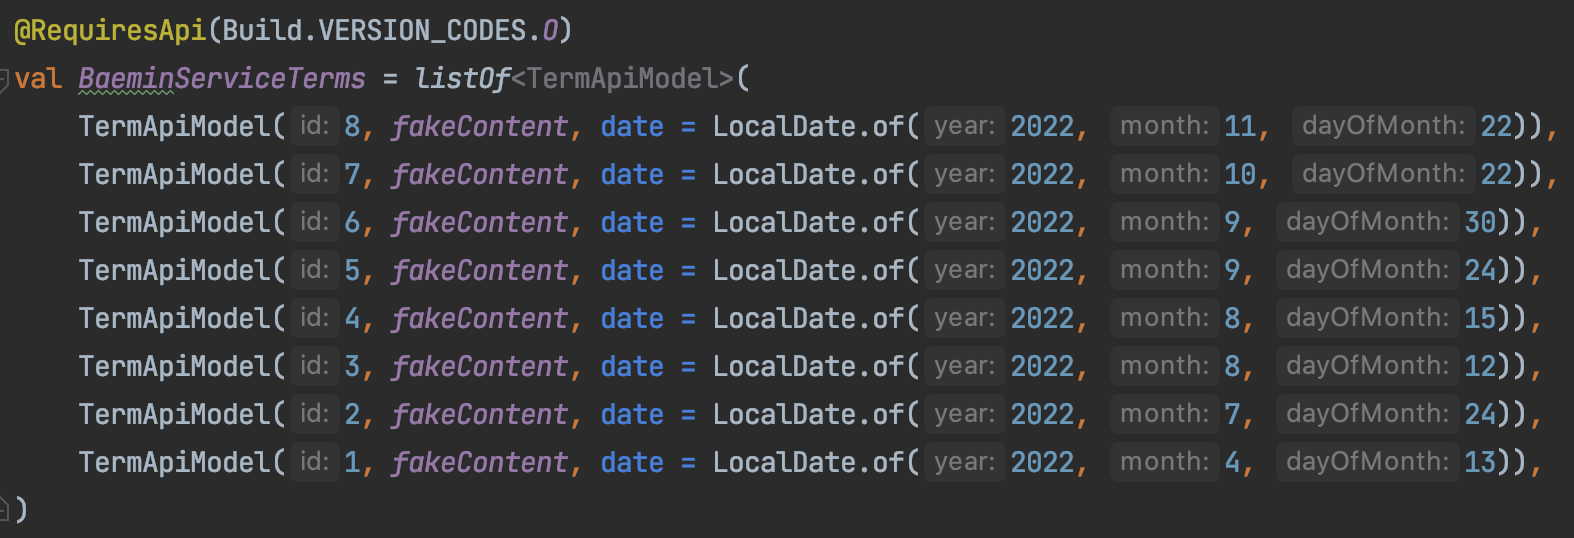Collapse the listOf code block fold marker
1574x538 pixels.
pos(5,79)
